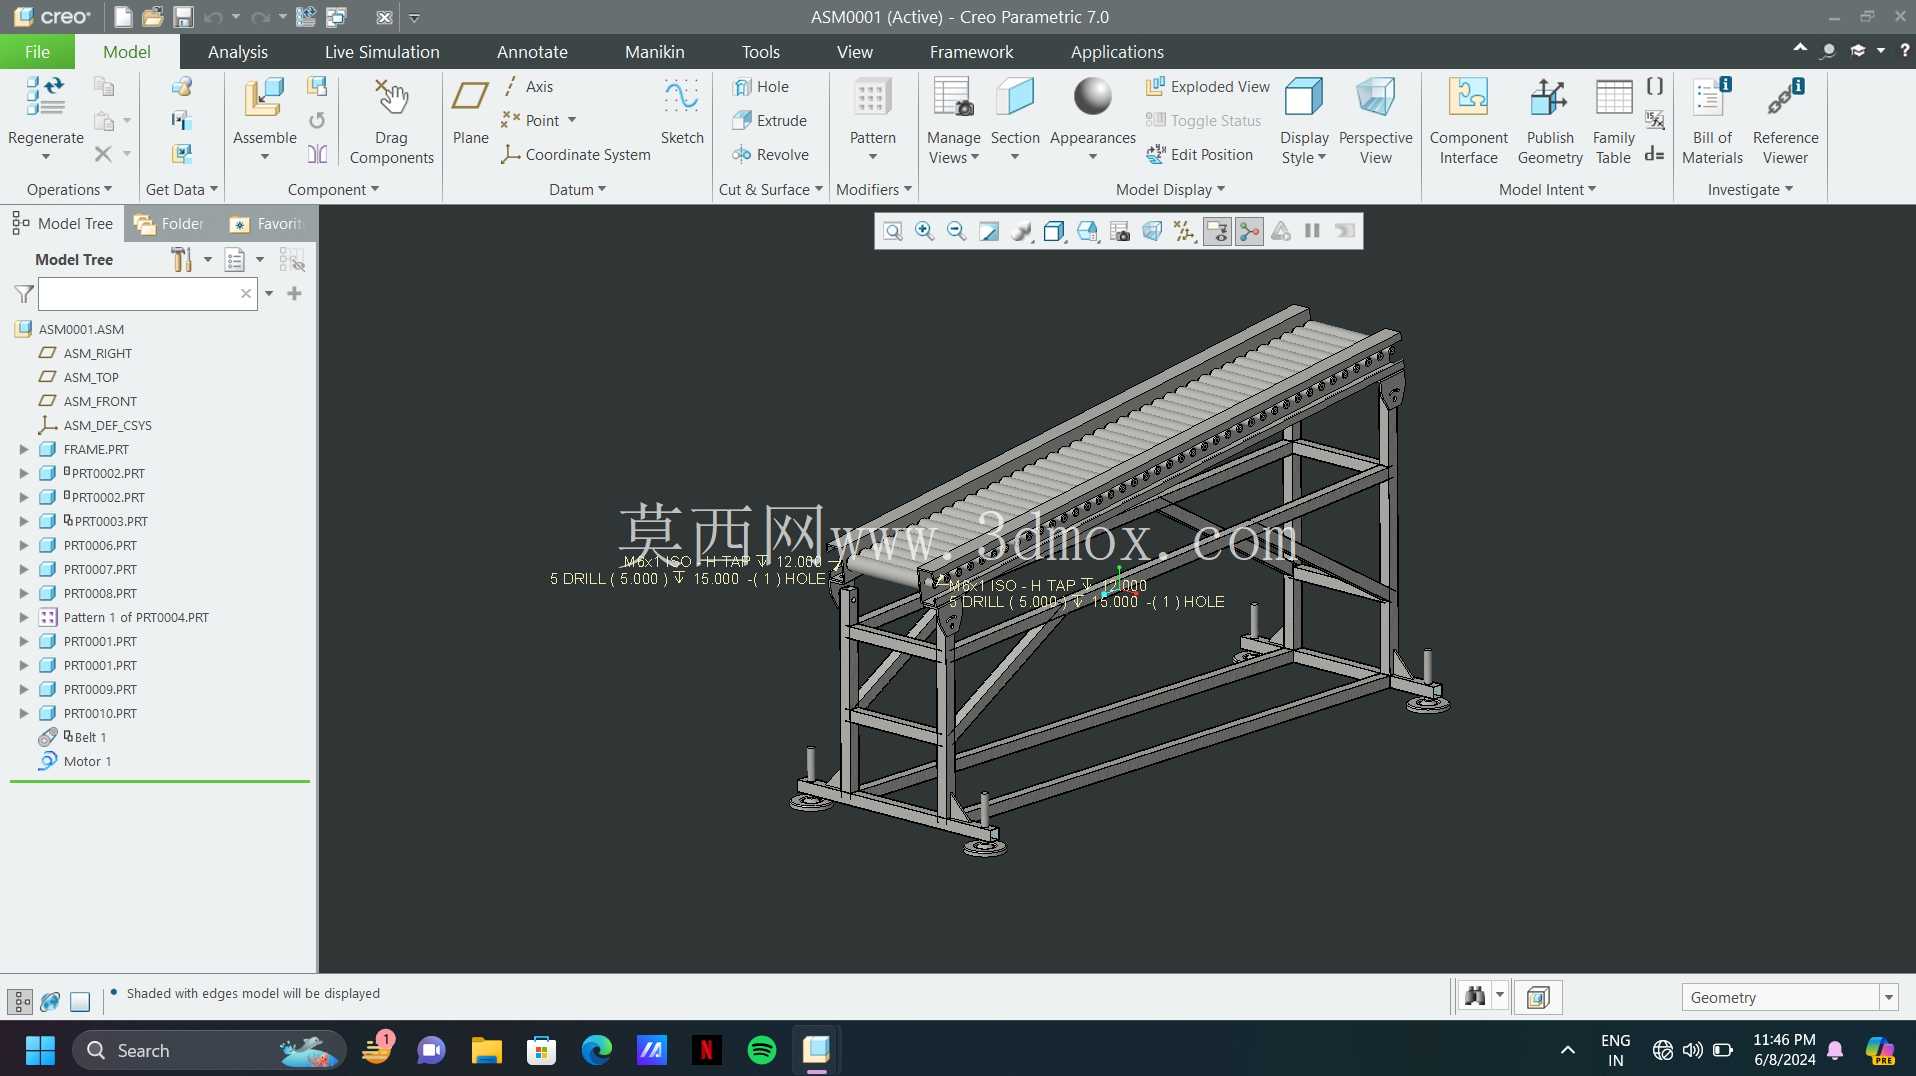1916x1076 pixels.
Task: Click the Assemble component icon
Action: click(x=264, y=98)
